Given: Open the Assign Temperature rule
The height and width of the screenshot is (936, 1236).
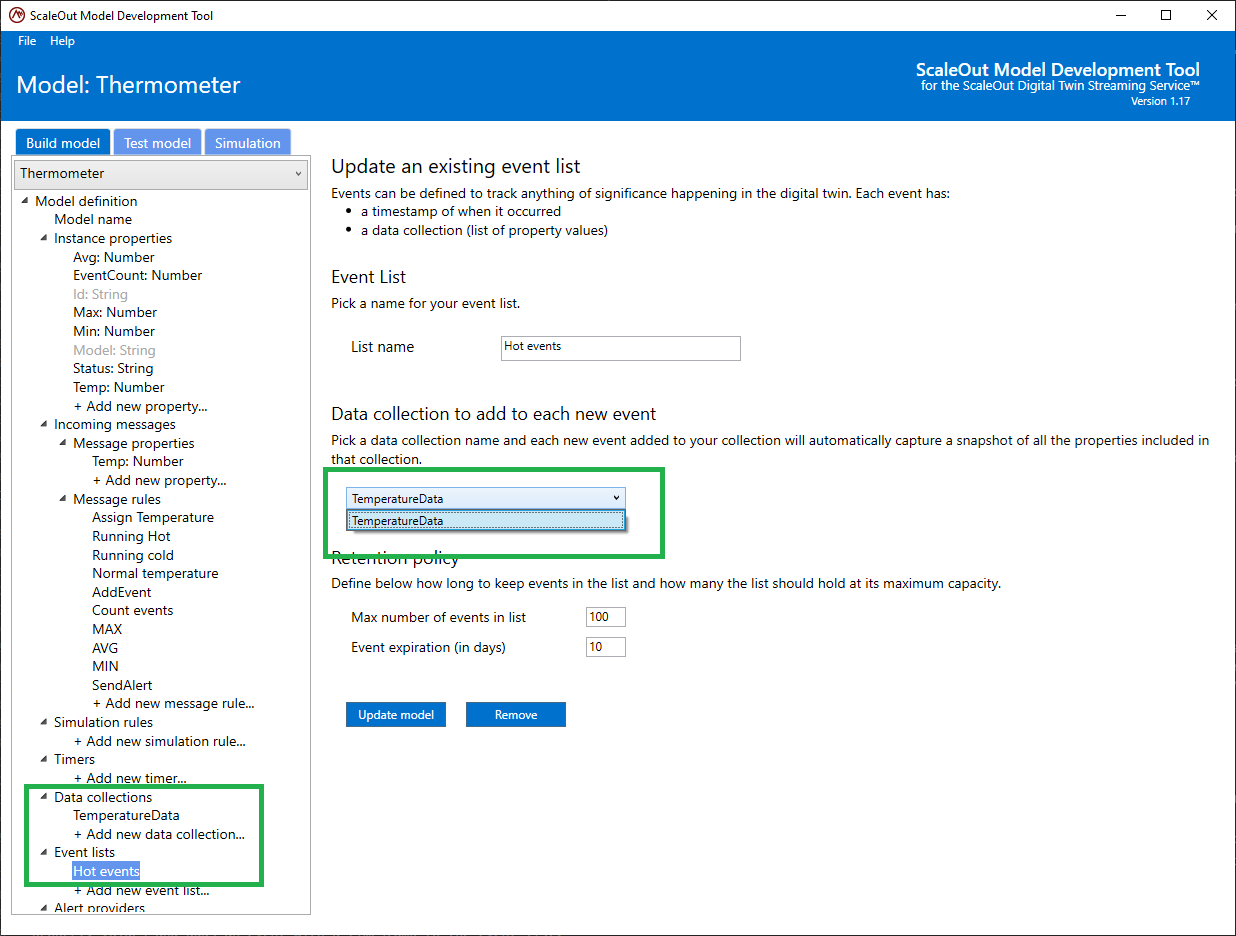Looking at the screenshot, I should 153,517.
